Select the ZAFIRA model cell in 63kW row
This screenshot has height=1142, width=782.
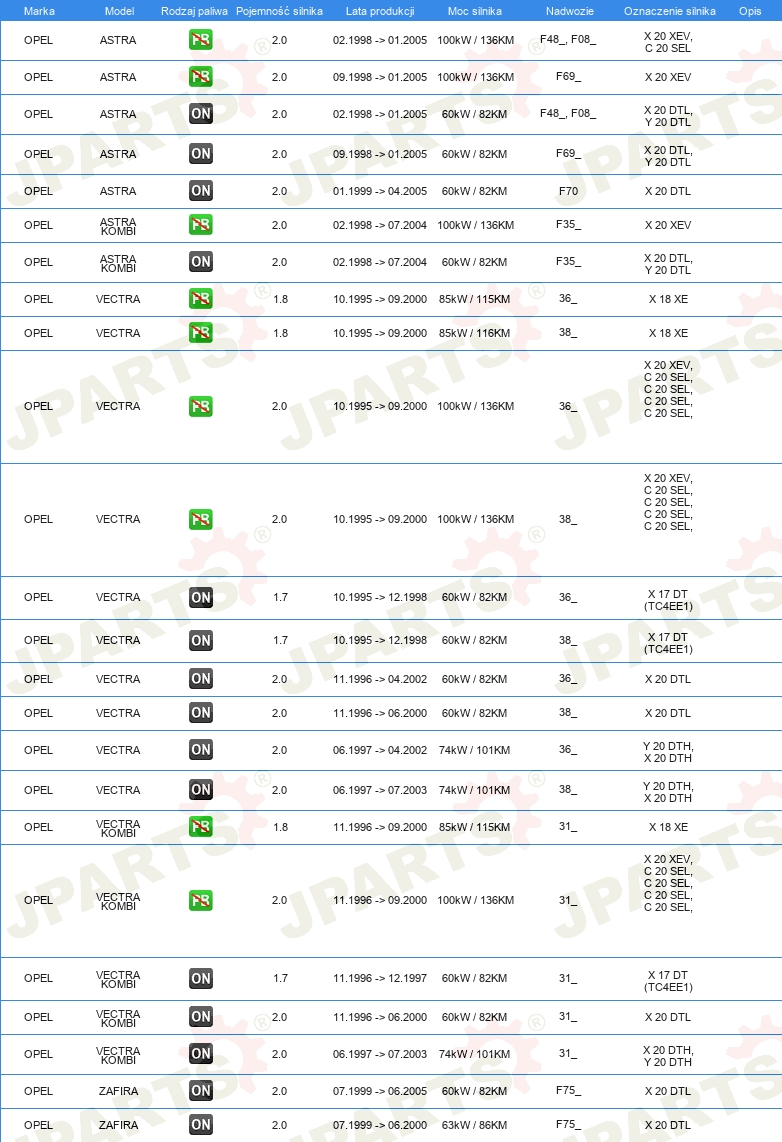118,1125
